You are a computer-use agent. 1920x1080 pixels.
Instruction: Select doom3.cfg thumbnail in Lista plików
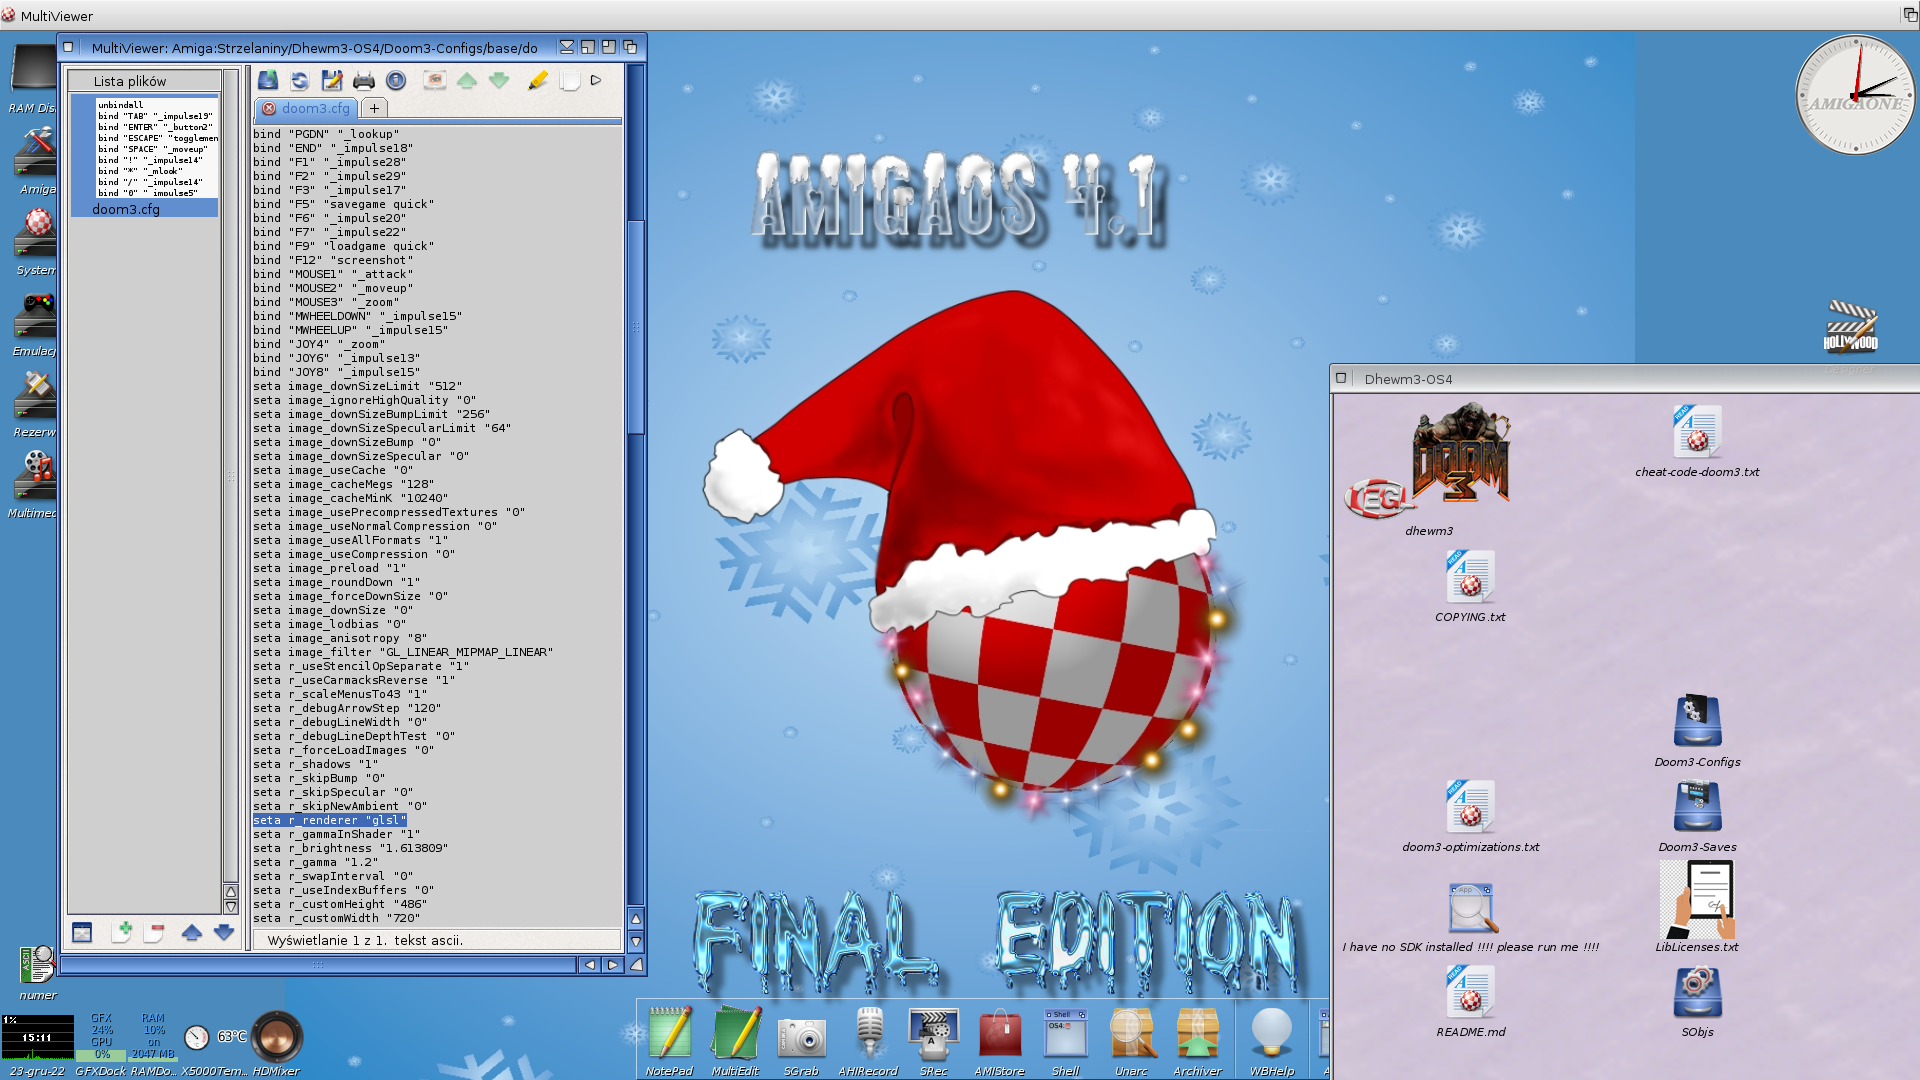(144, 156)
